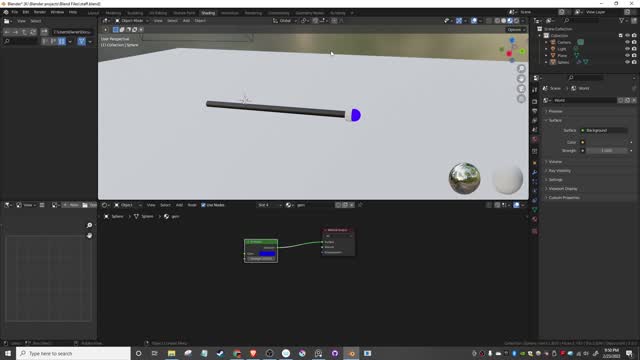
Task: Open the Object Mode dropdown in 3D viewport
Action: (x=131, y=20)
